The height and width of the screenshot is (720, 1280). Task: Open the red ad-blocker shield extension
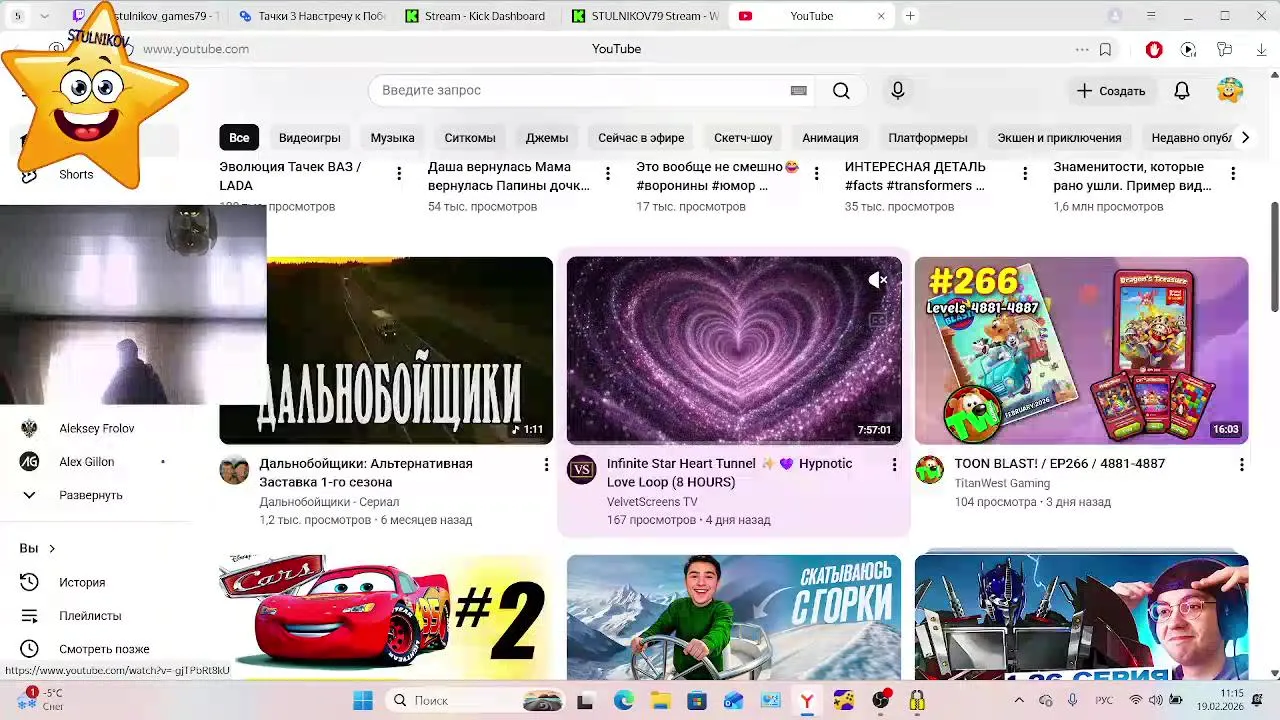[1154, 49]
